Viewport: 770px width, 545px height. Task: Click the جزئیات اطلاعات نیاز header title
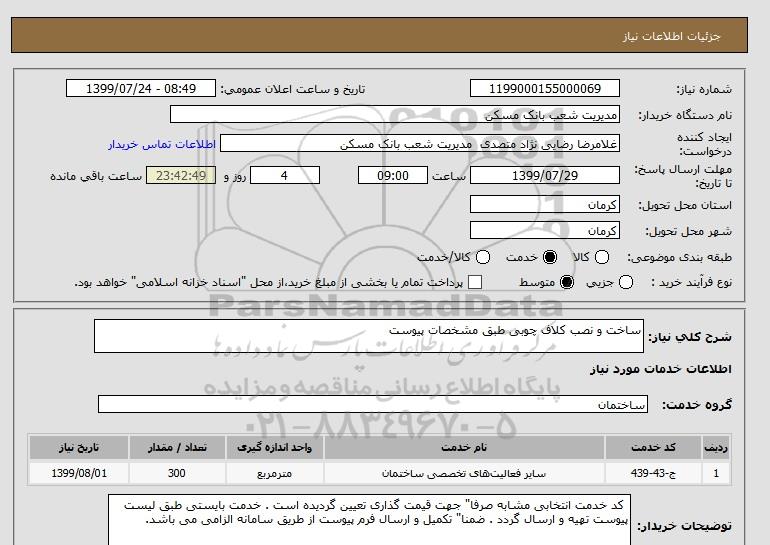pos(672,36)
